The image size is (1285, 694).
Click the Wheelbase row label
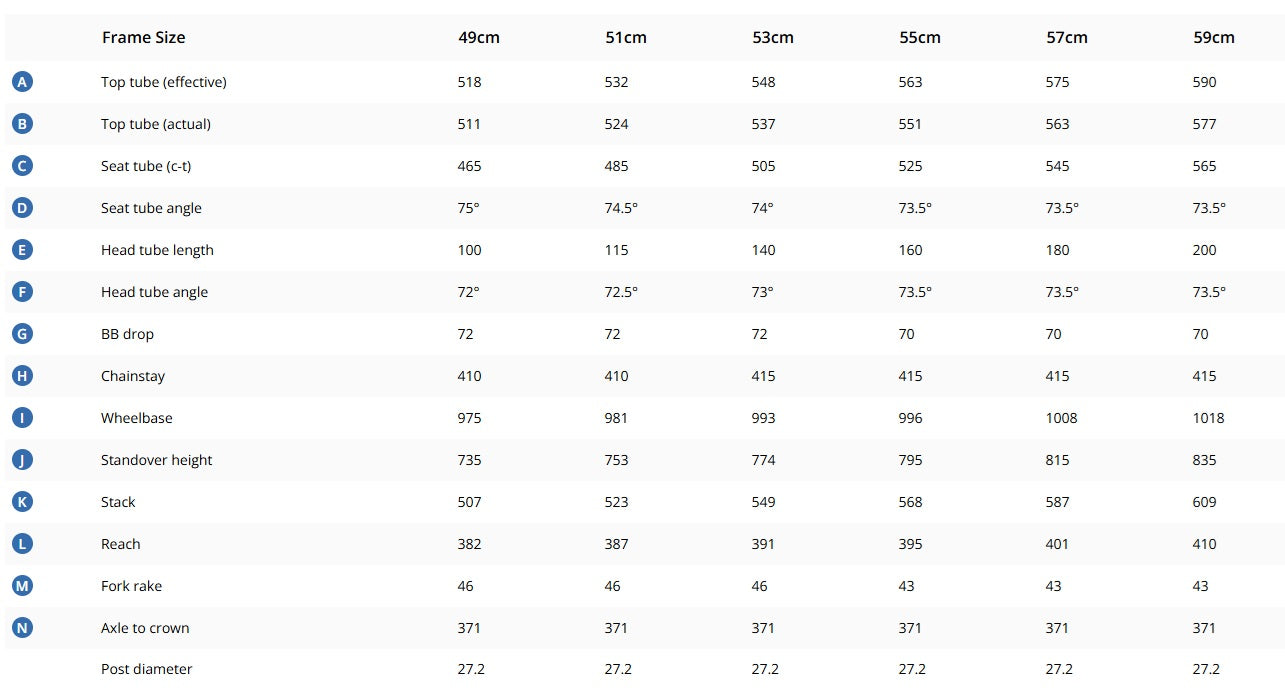click(136, 418)
